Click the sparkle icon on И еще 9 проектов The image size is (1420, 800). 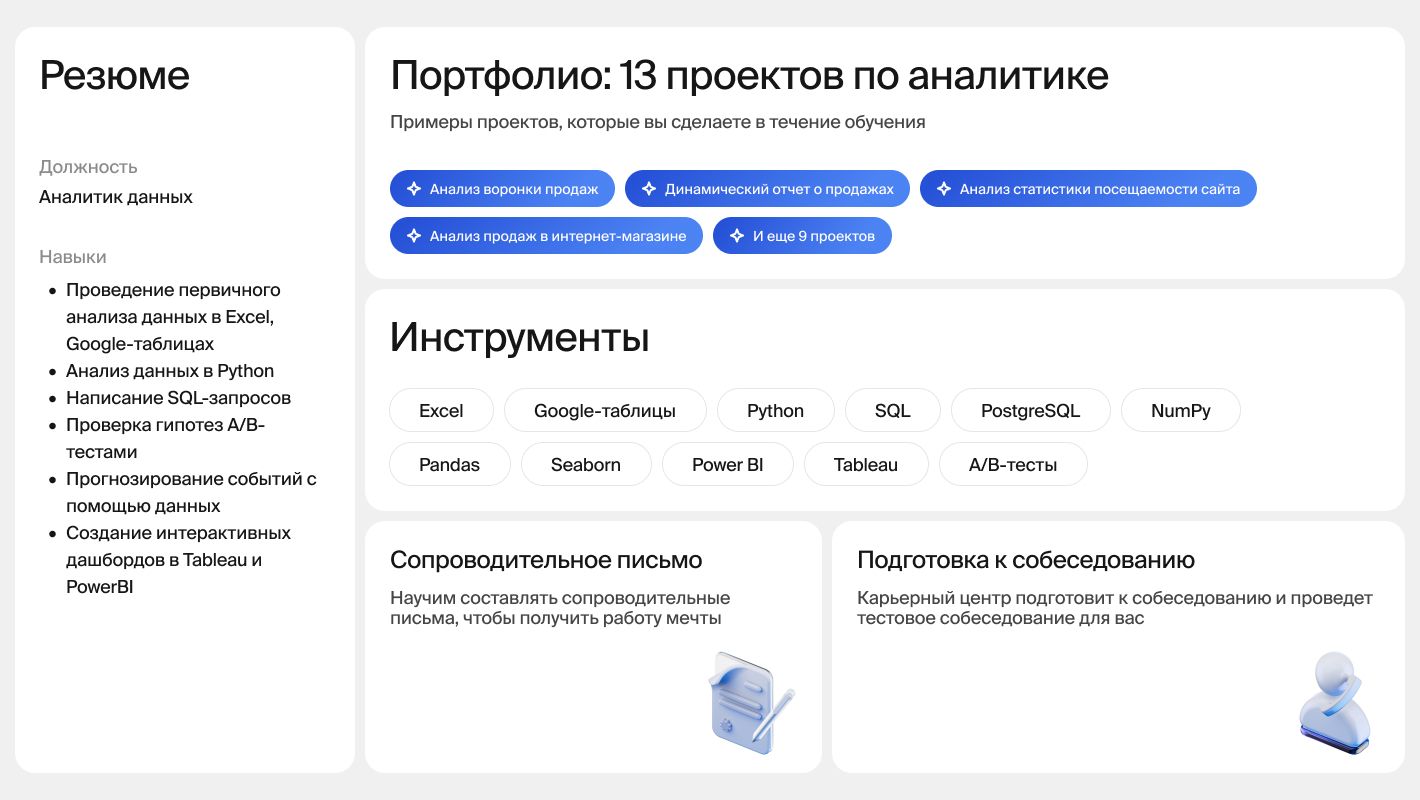click(736, 236)
